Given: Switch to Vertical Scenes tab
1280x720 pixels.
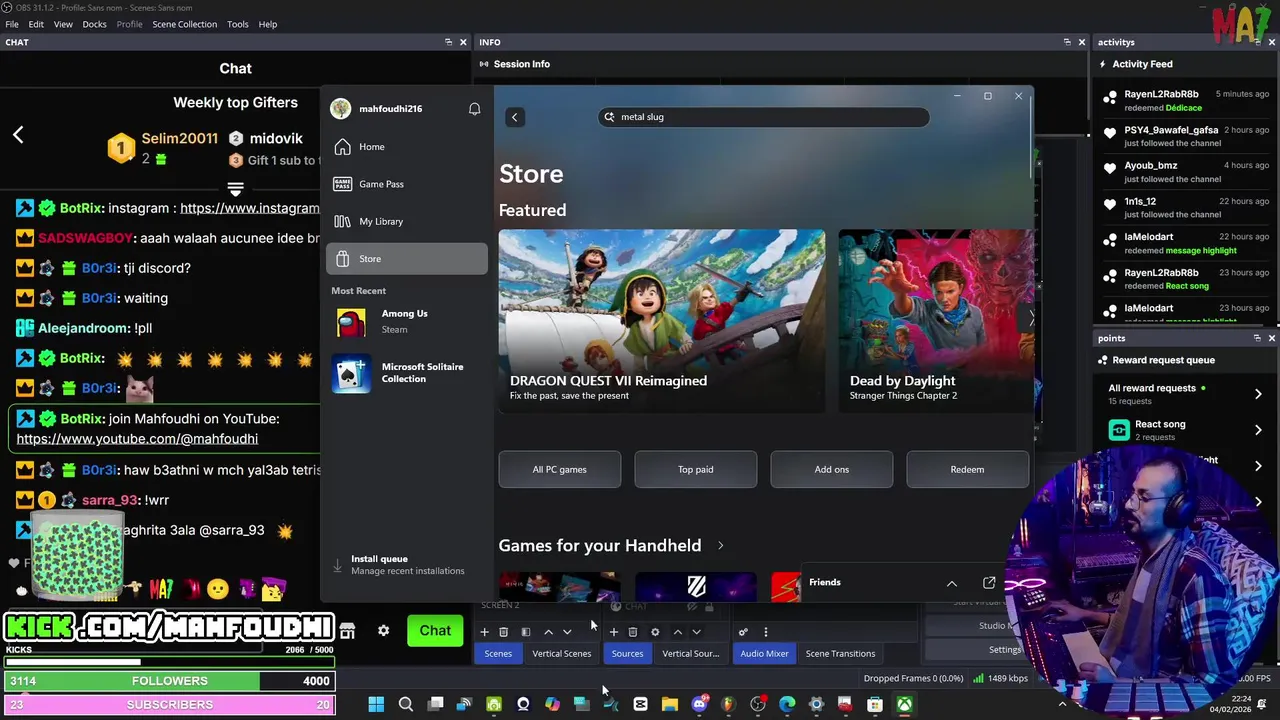Looking at the screenshot, I should 561,654.
